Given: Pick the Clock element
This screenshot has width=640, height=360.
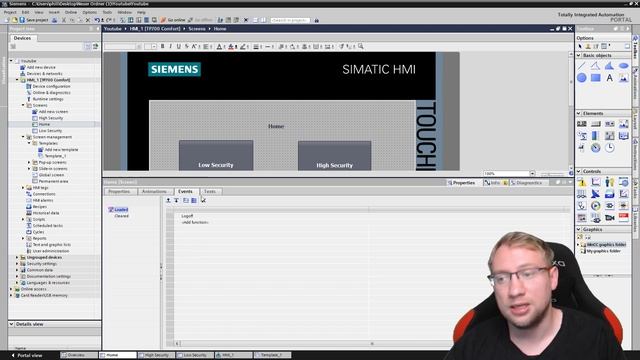Looking at the screenshot, I should coord(609,148).
